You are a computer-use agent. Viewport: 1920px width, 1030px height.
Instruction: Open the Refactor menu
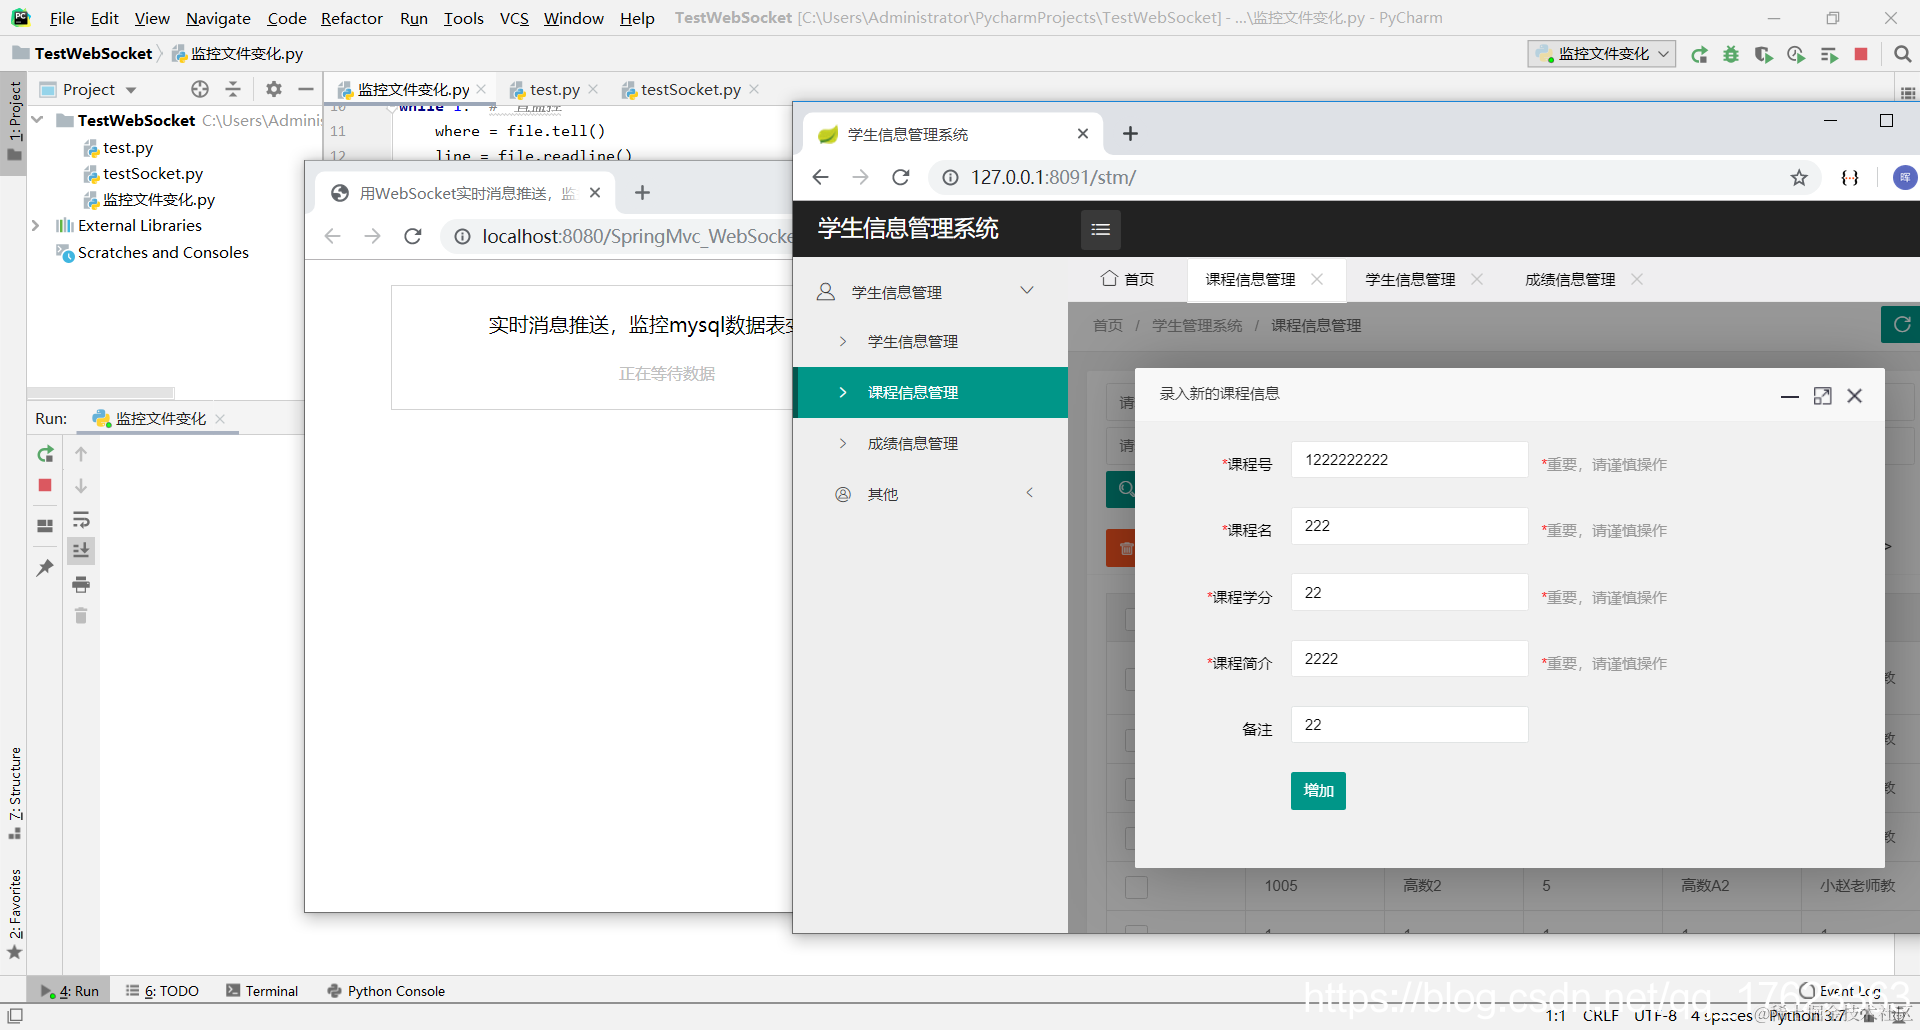[x=351, y=18]
